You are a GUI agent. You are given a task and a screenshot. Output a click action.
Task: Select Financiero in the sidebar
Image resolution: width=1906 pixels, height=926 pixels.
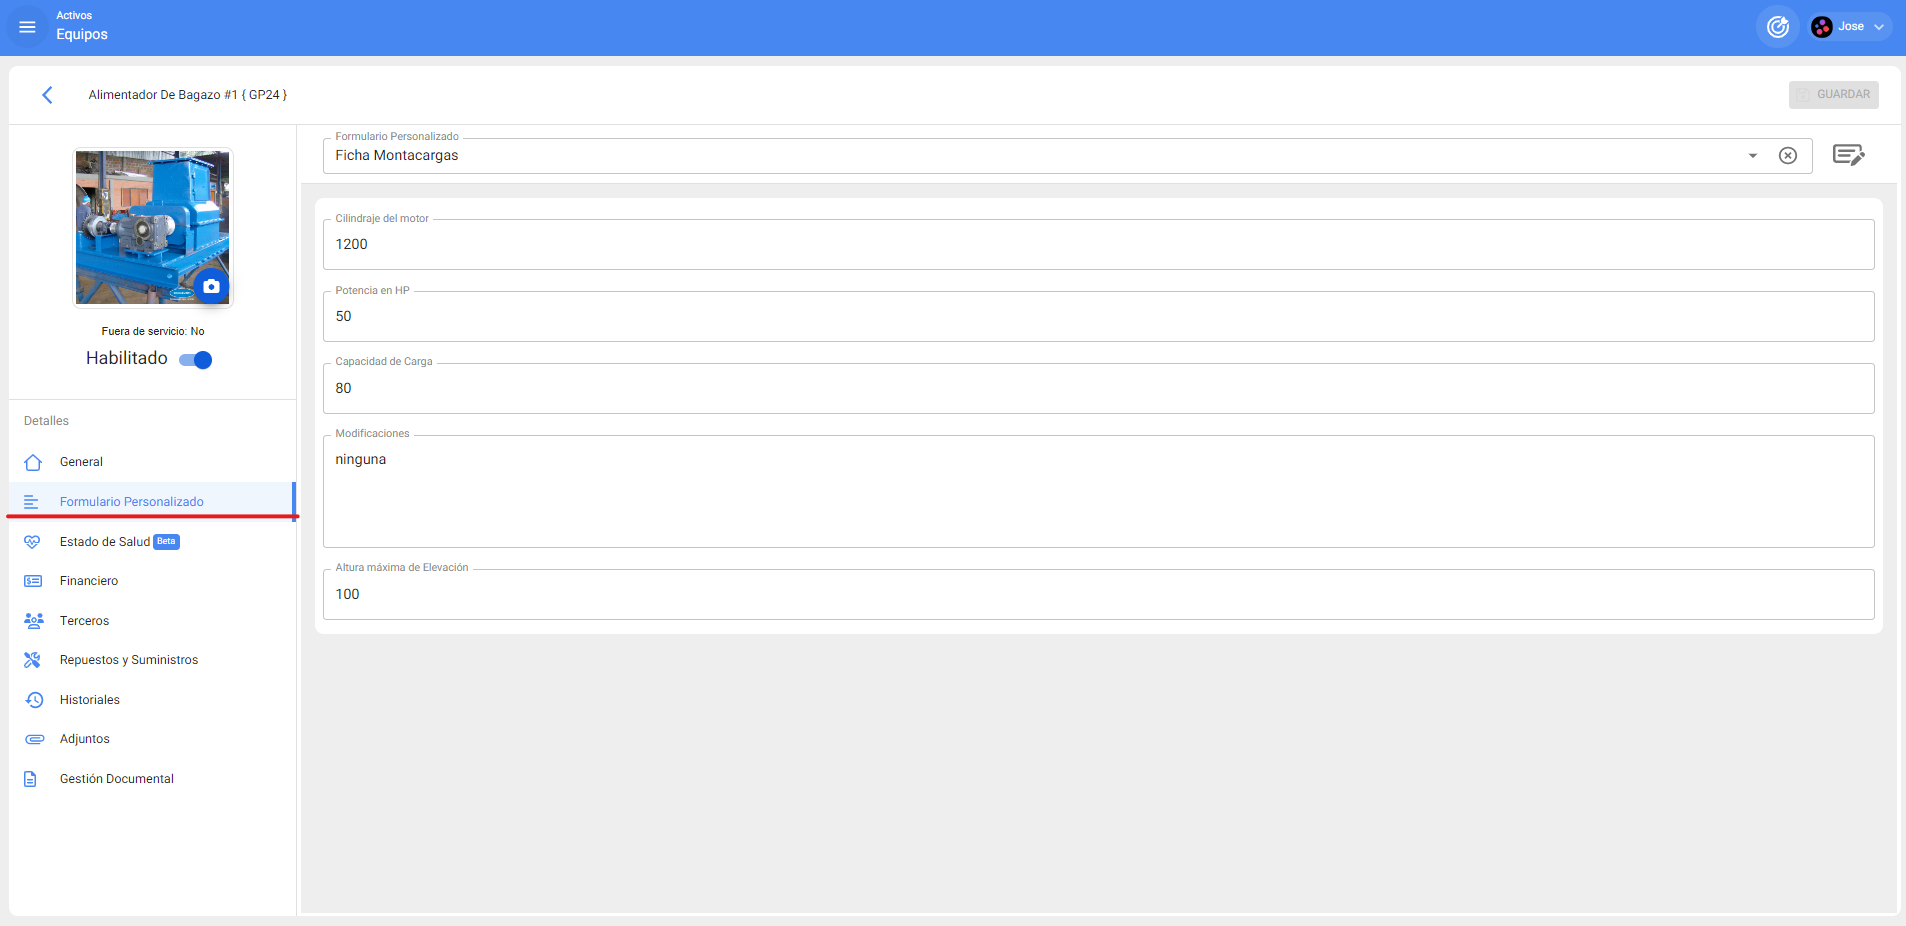88,581
